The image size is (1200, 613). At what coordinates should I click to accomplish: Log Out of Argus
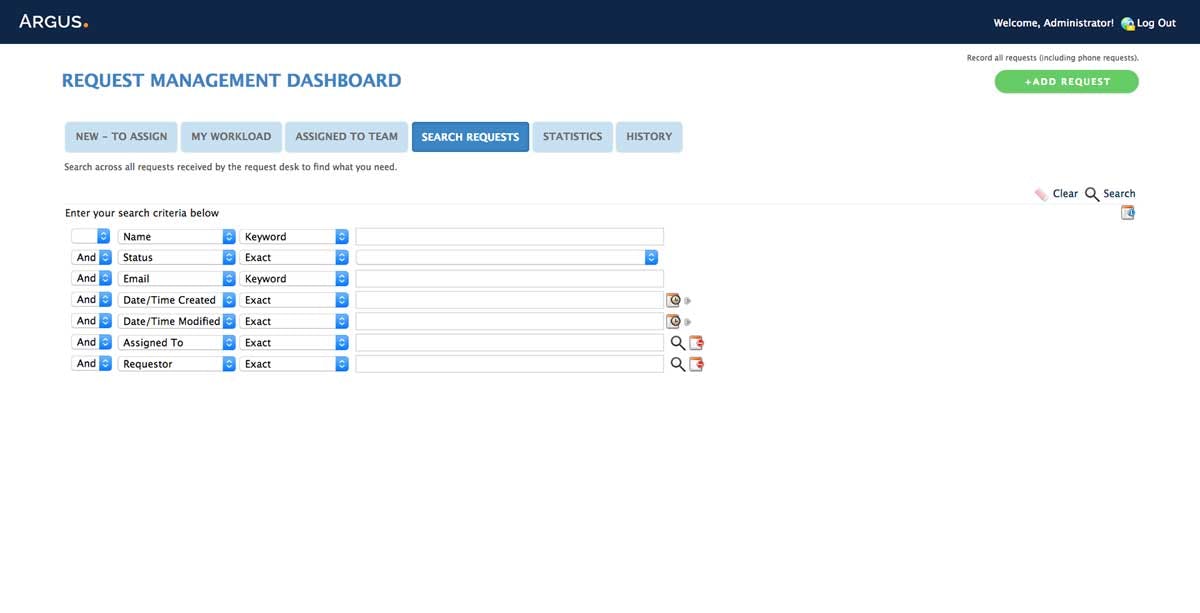1155,22
